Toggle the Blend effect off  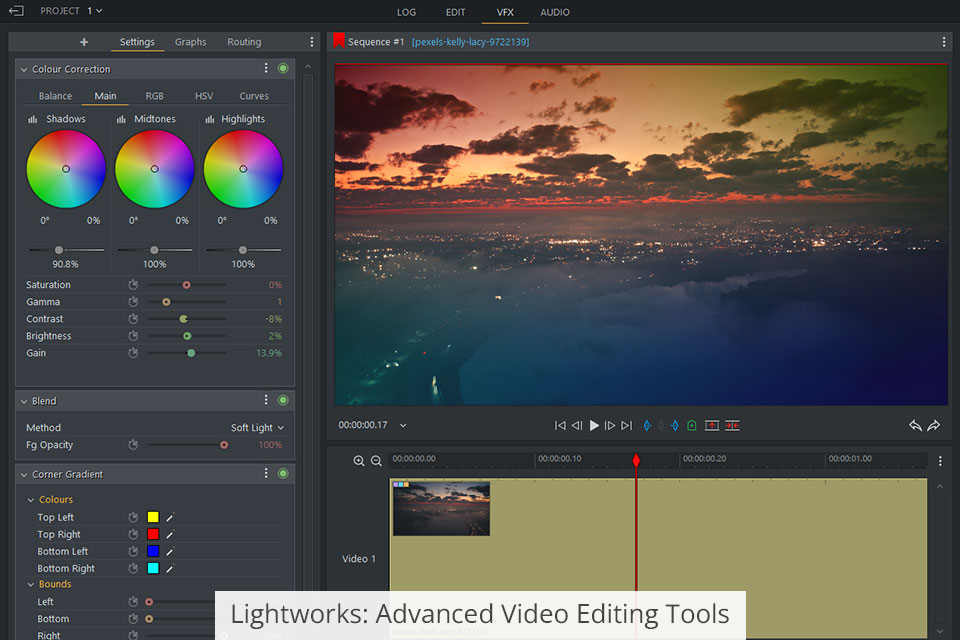[283, 401]
